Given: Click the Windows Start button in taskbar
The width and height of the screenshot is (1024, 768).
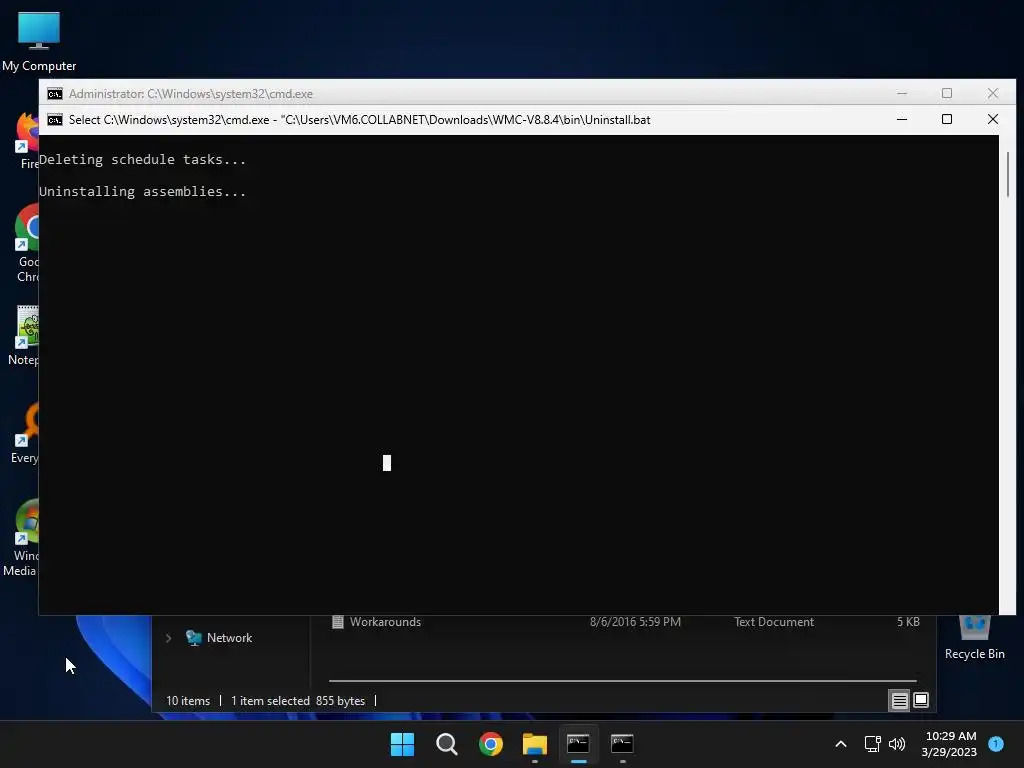Looking at the screenshot, I should point(402,744).
